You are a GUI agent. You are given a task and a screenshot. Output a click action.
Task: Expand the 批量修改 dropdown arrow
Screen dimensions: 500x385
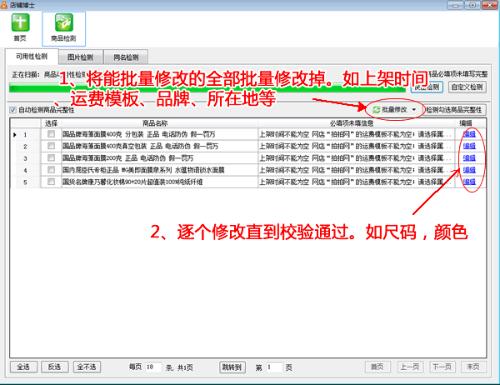414,110
